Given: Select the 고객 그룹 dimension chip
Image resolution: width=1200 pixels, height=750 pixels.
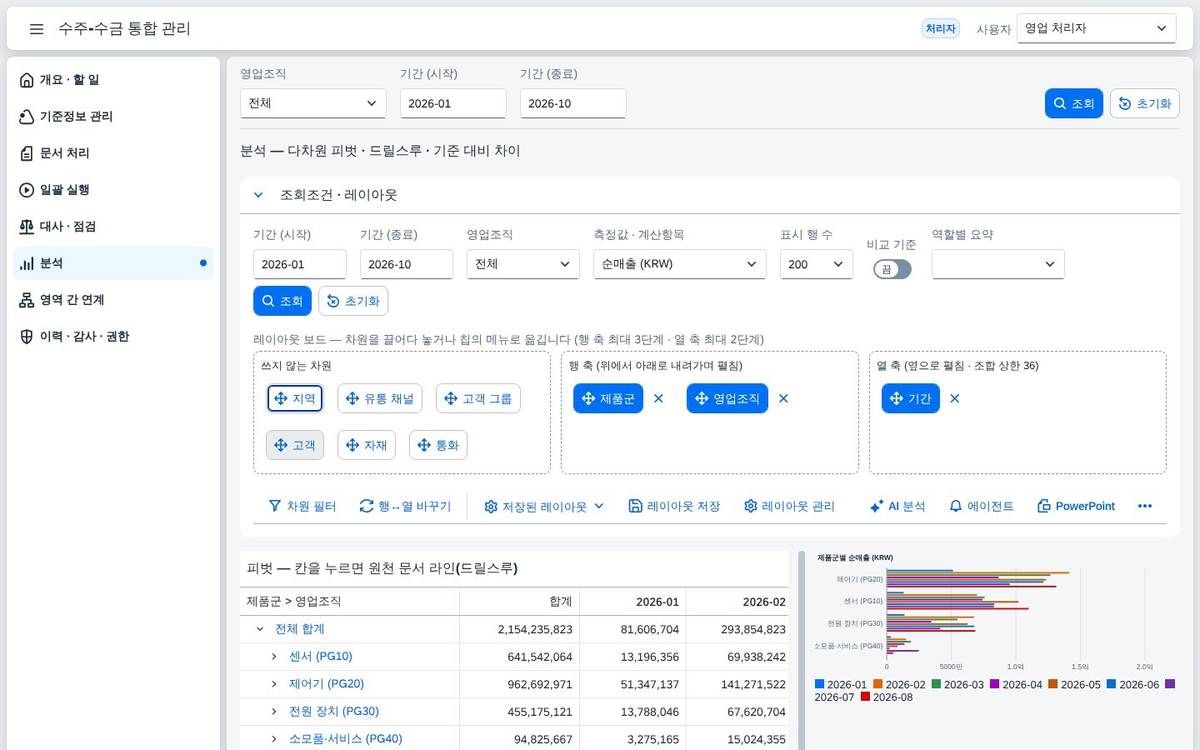Looking at the screenshot, I should (x=478, y=398).
